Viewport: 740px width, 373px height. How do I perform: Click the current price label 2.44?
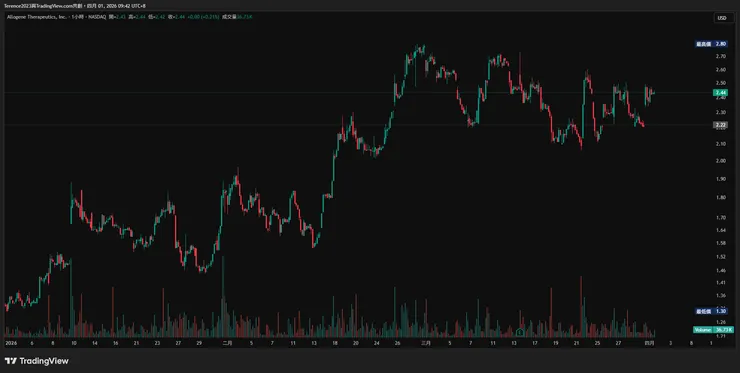(721, 93)
